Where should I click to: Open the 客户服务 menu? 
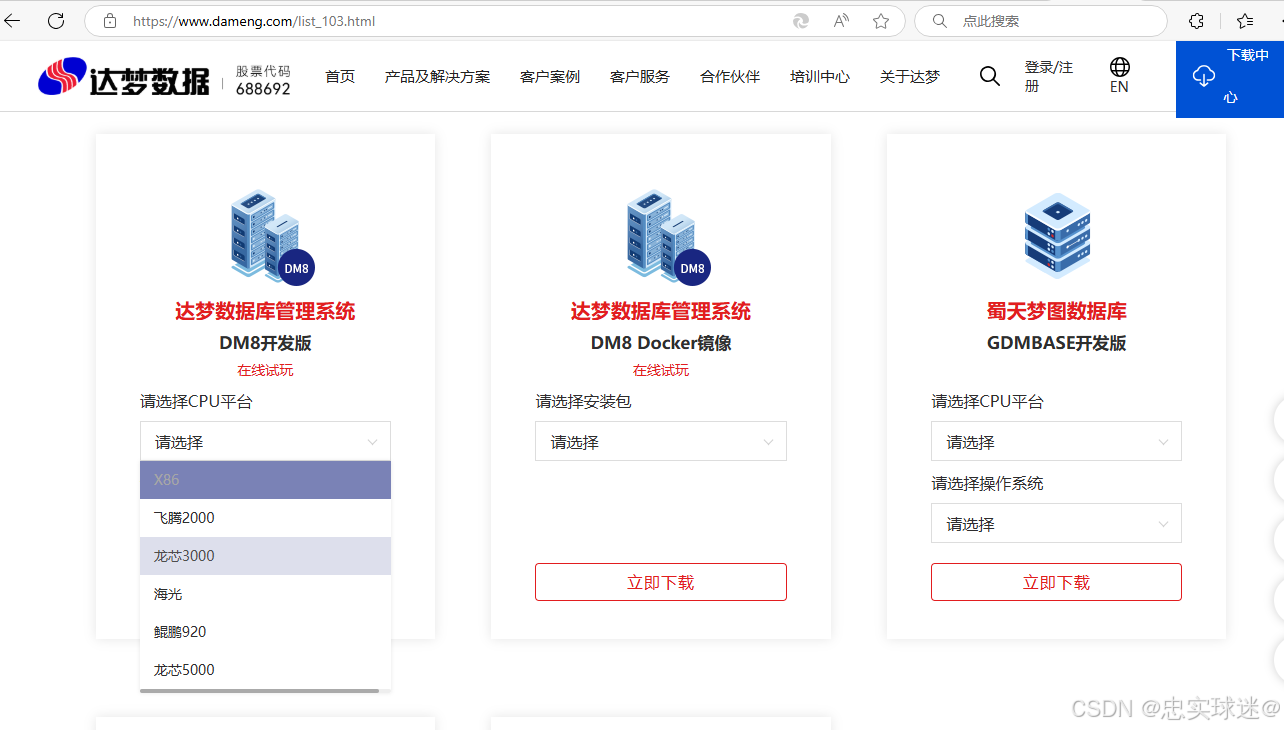click(x=640, y=77)
